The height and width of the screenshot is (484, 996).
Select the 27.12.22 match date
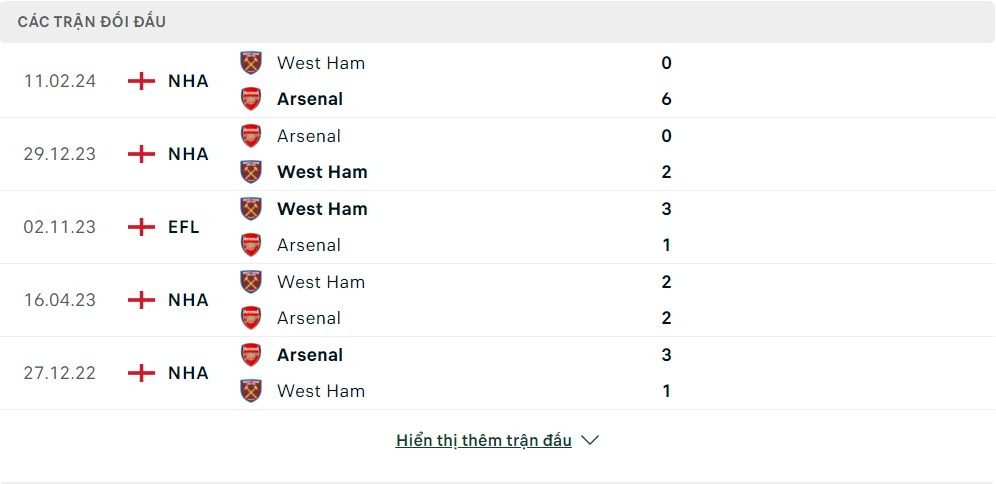60,373
